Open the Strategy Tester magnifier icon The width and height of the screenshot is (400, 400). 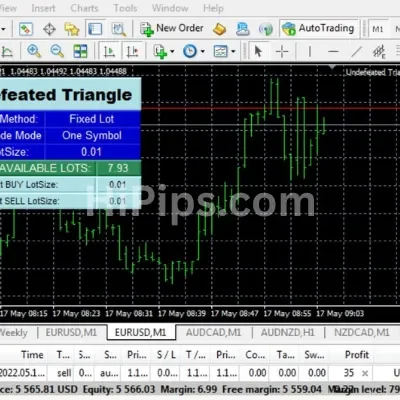click(118, 29)
